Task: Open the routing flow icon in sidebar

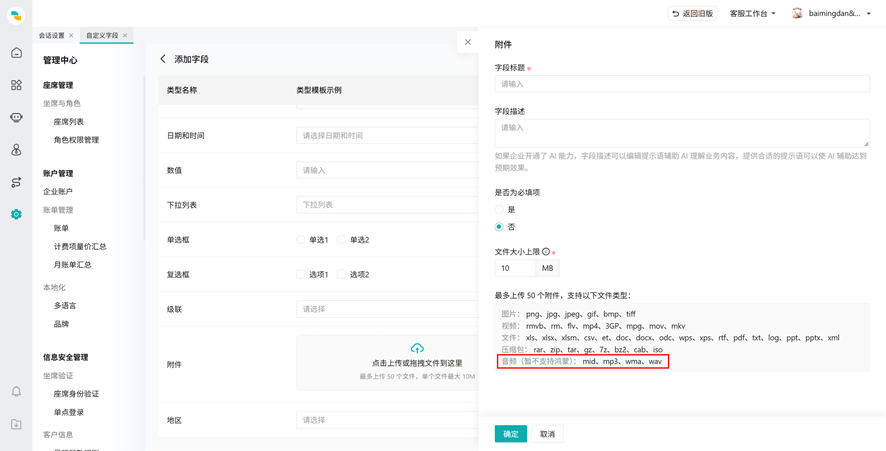Action: click(16, 182)
